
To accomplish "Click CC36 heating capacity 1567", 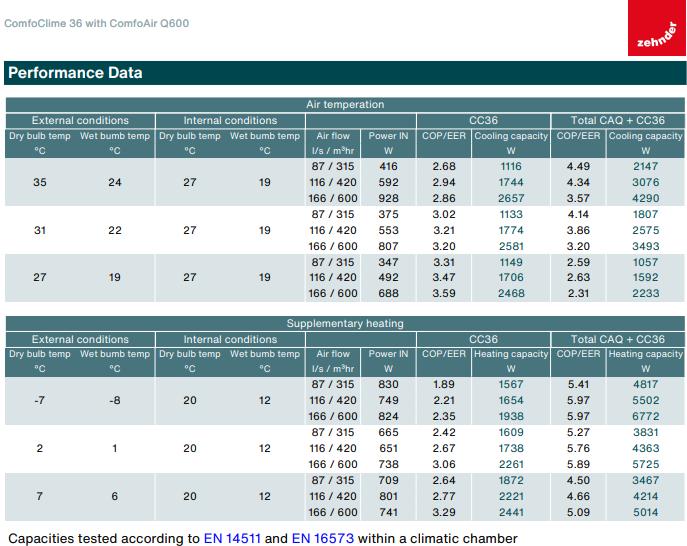I will click(511, 384).
